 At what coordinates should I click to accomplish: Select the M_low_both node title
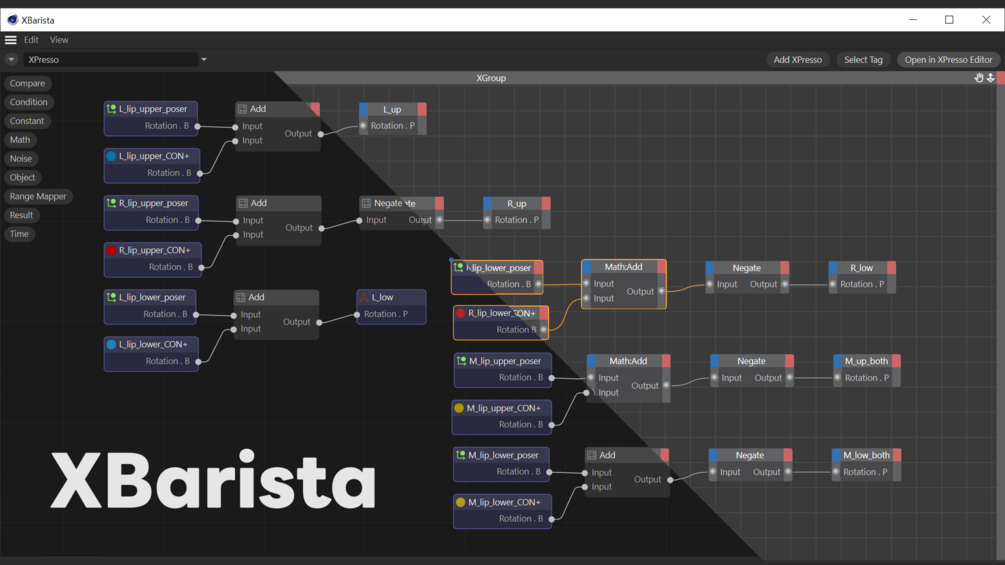(867, 455)
